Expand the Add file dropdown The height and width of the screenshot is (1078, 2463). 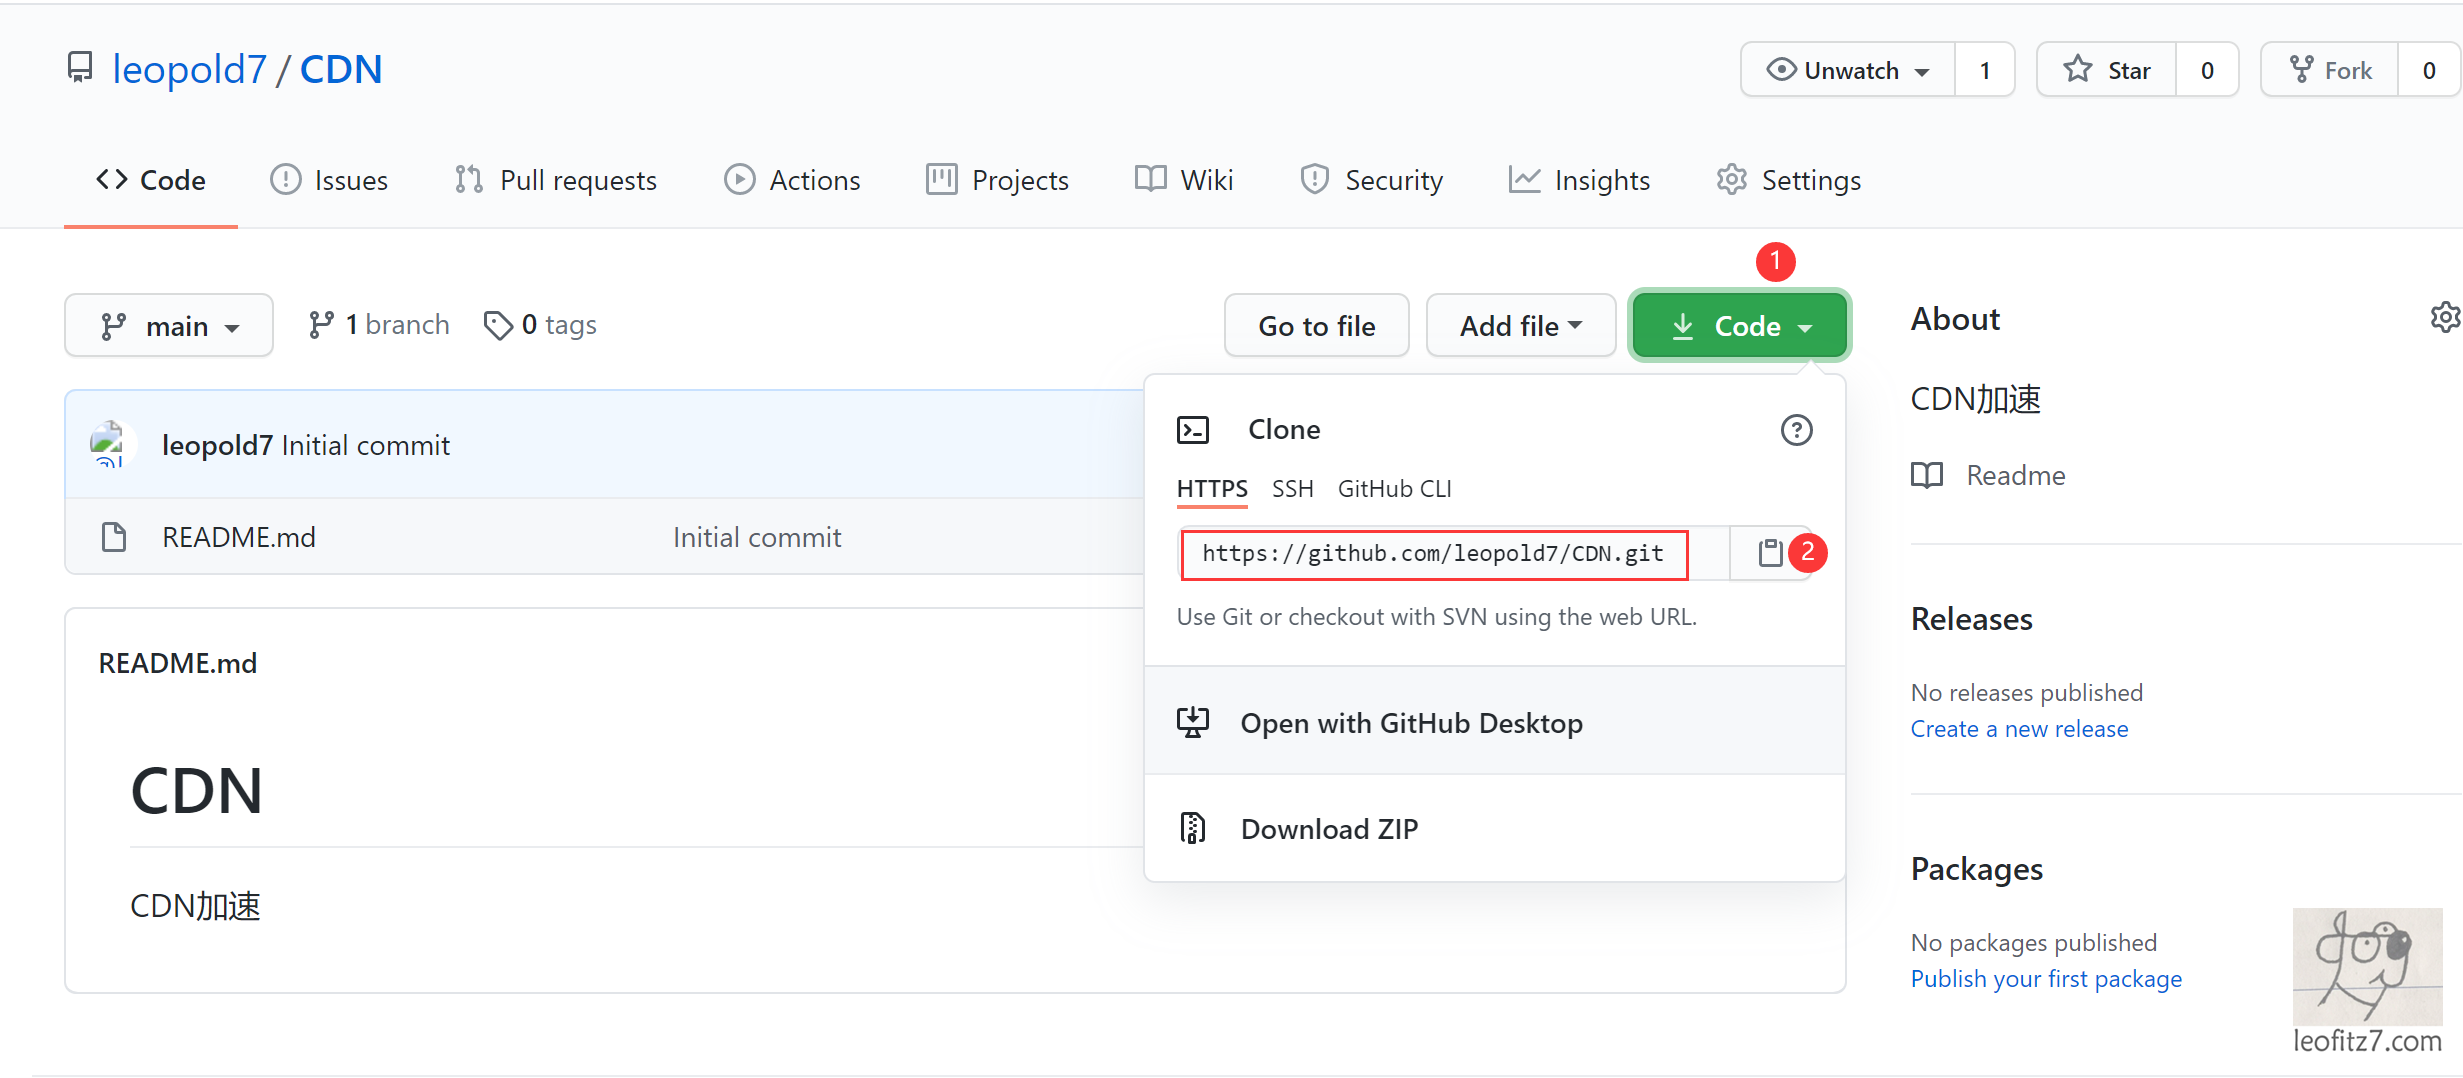coord(1521,326)
